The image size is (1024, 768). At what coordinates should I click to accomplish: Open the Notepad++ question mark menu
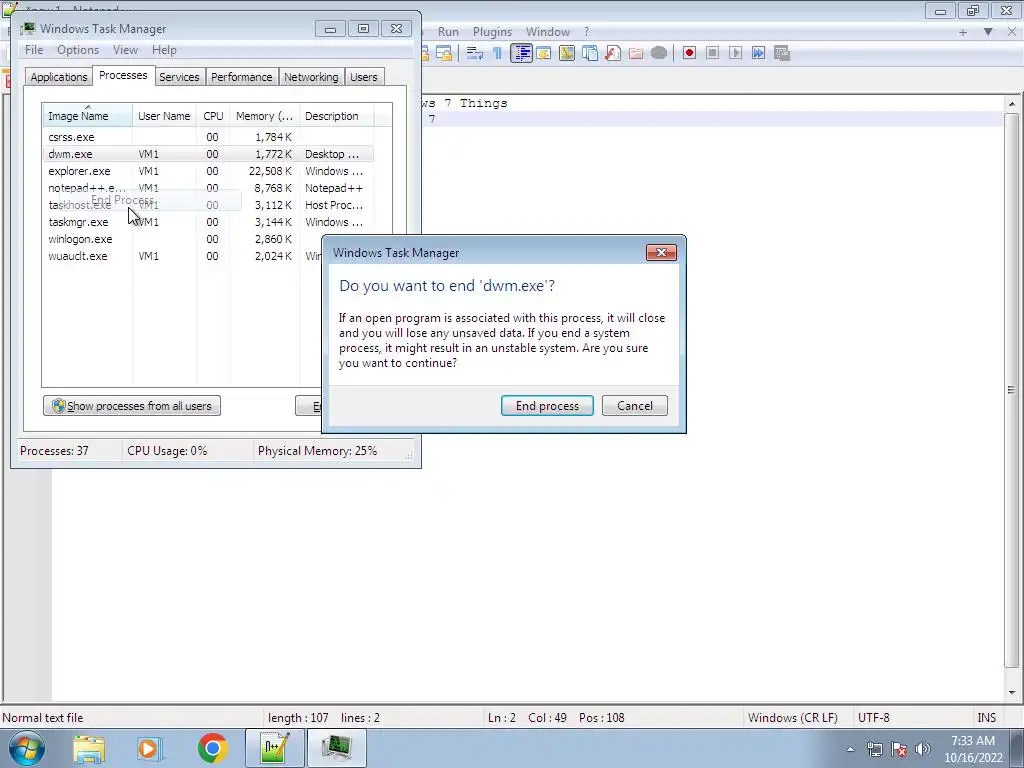pos(586,31)
